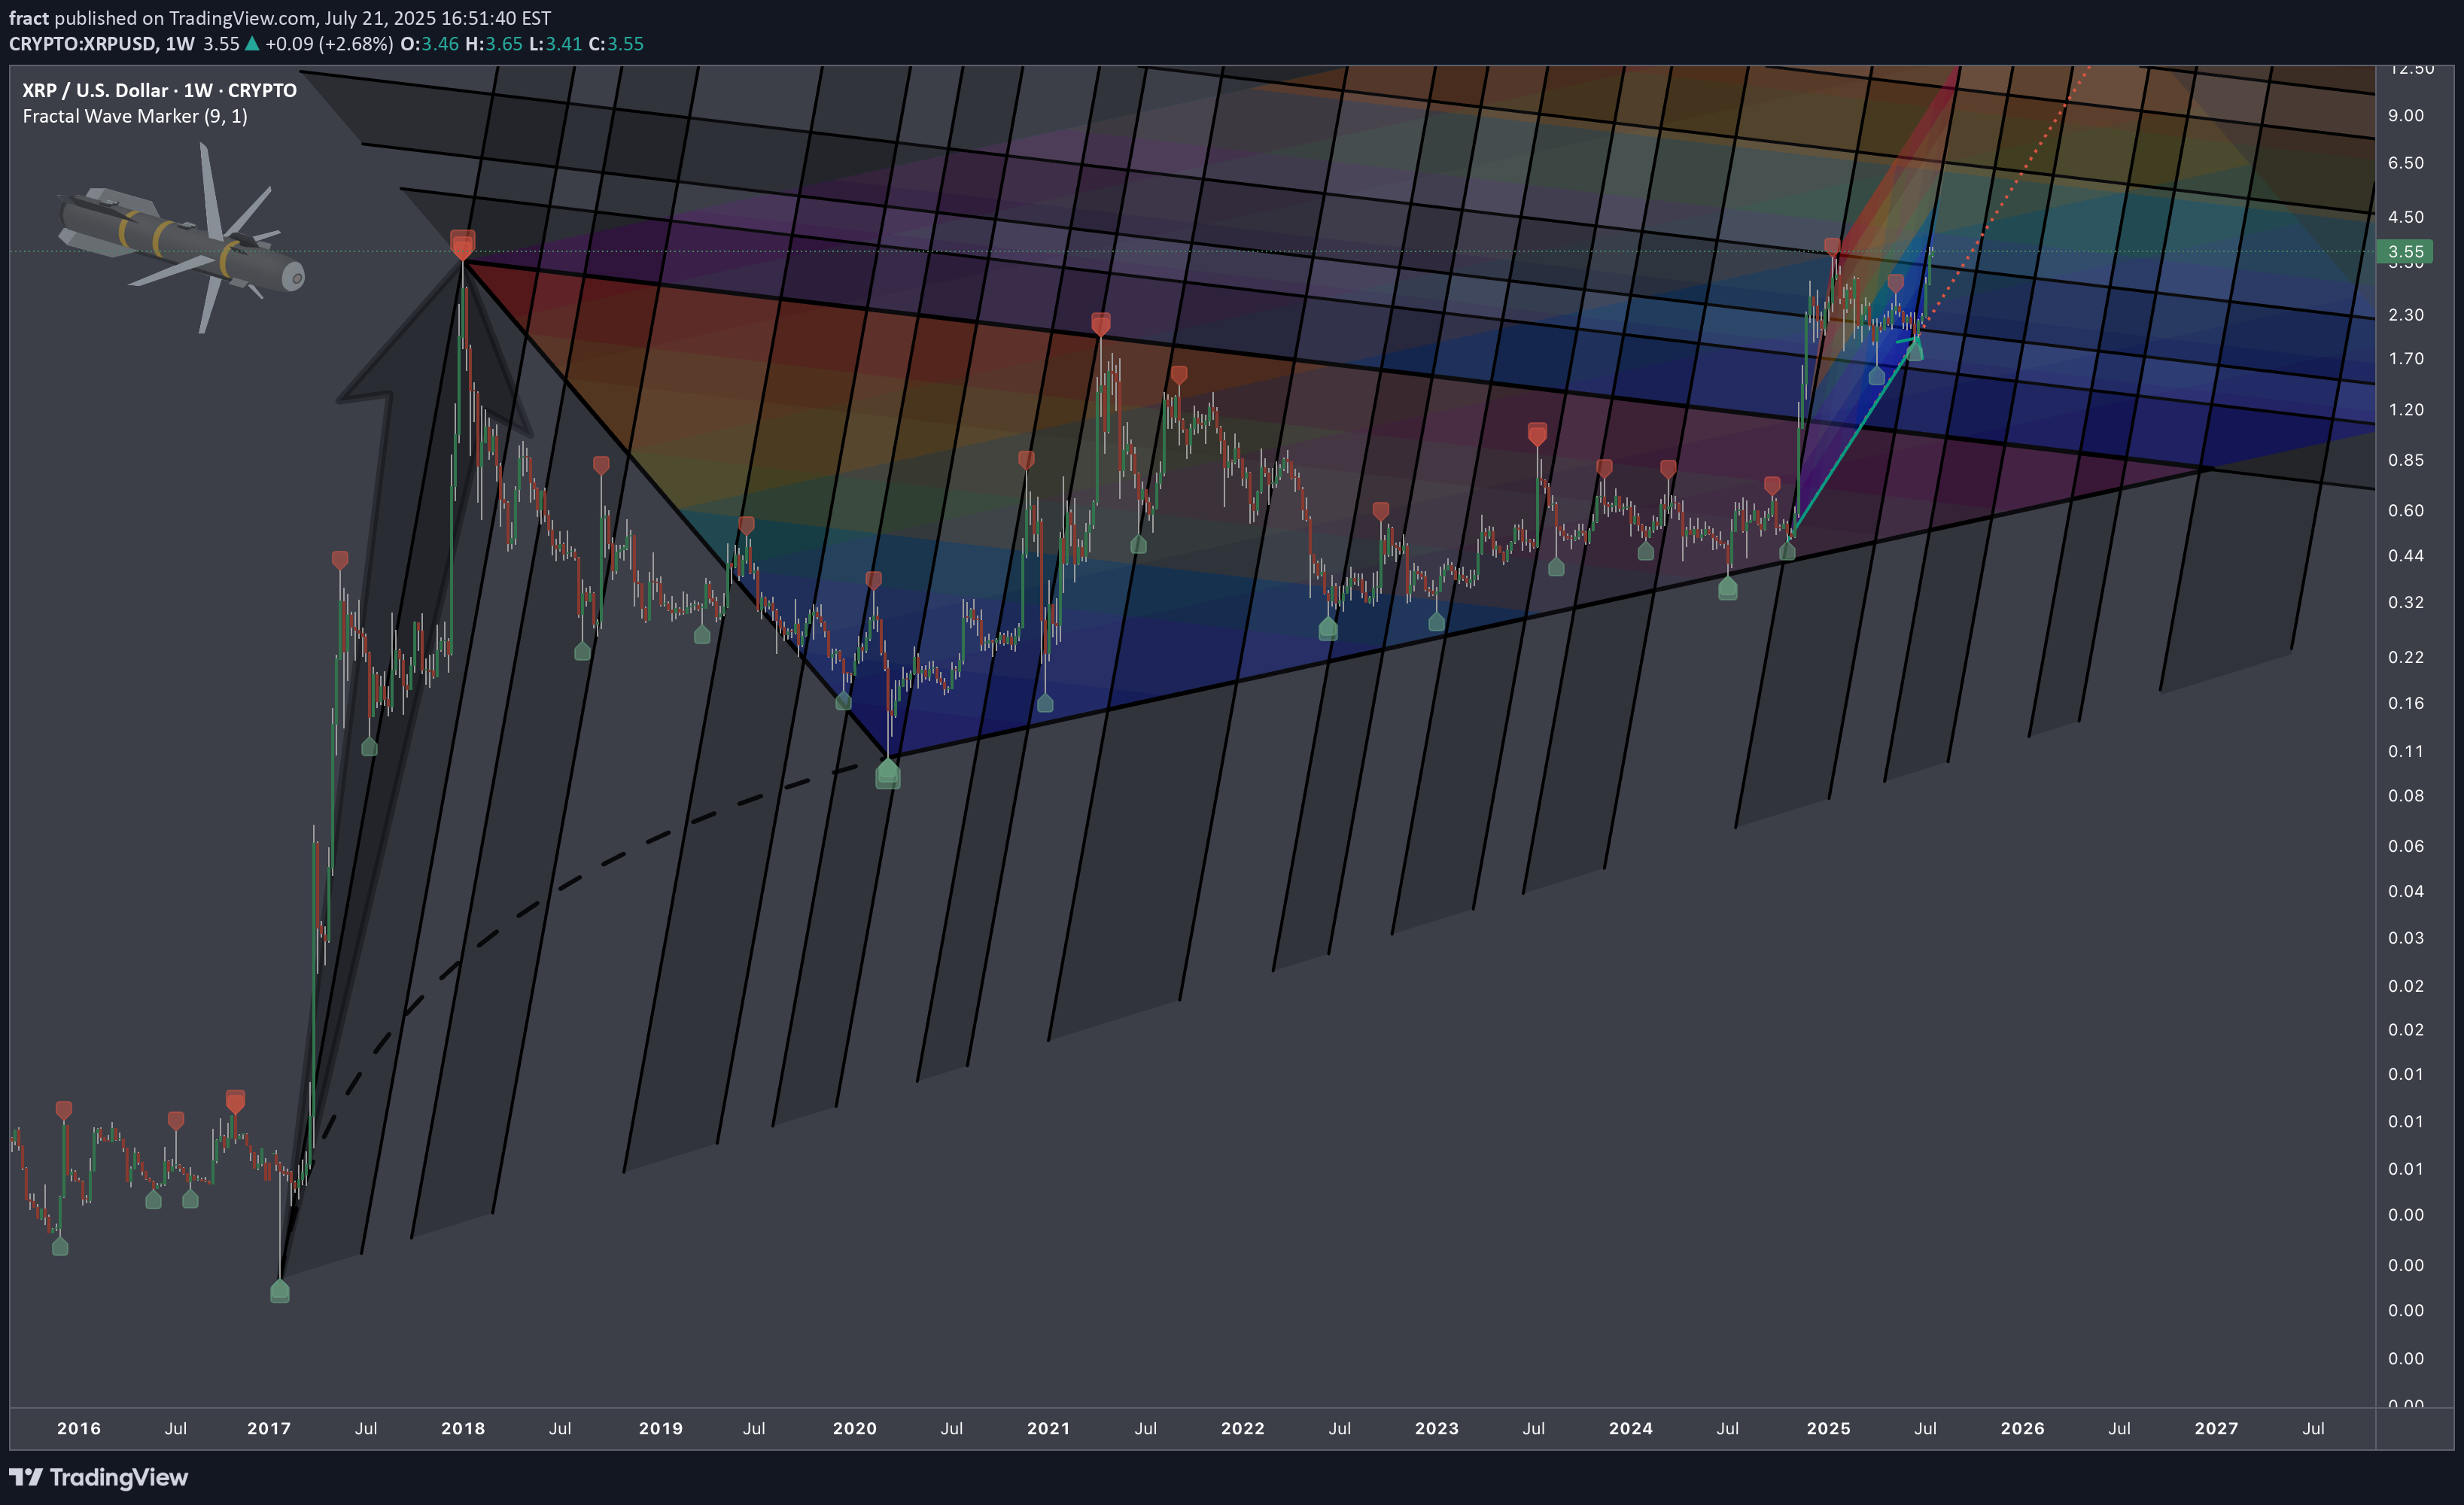Image resolution: width=2464 pixels, height=1505 pixels.
Task: Click the 2025 label on the time axis
Action: (x=1829, y=1428)
